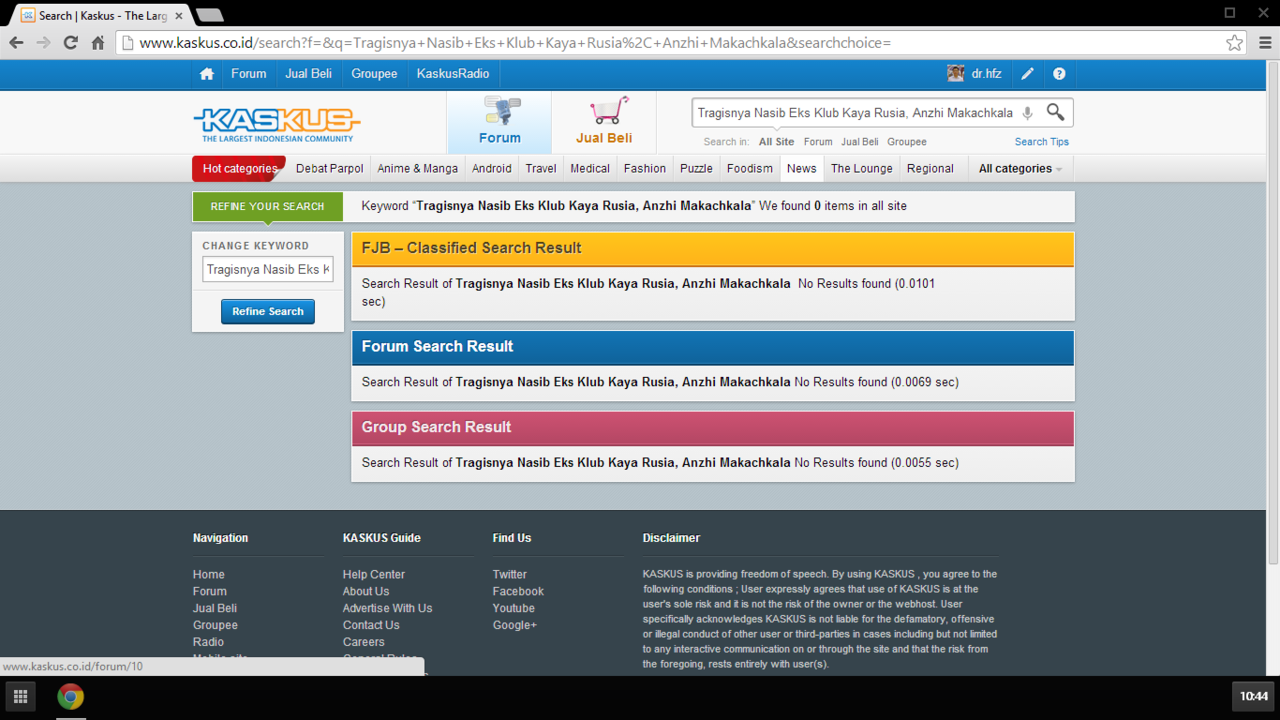Reload the page in the browser
The height and width of the screenshot is (720, 1280).
pos(70,42)
